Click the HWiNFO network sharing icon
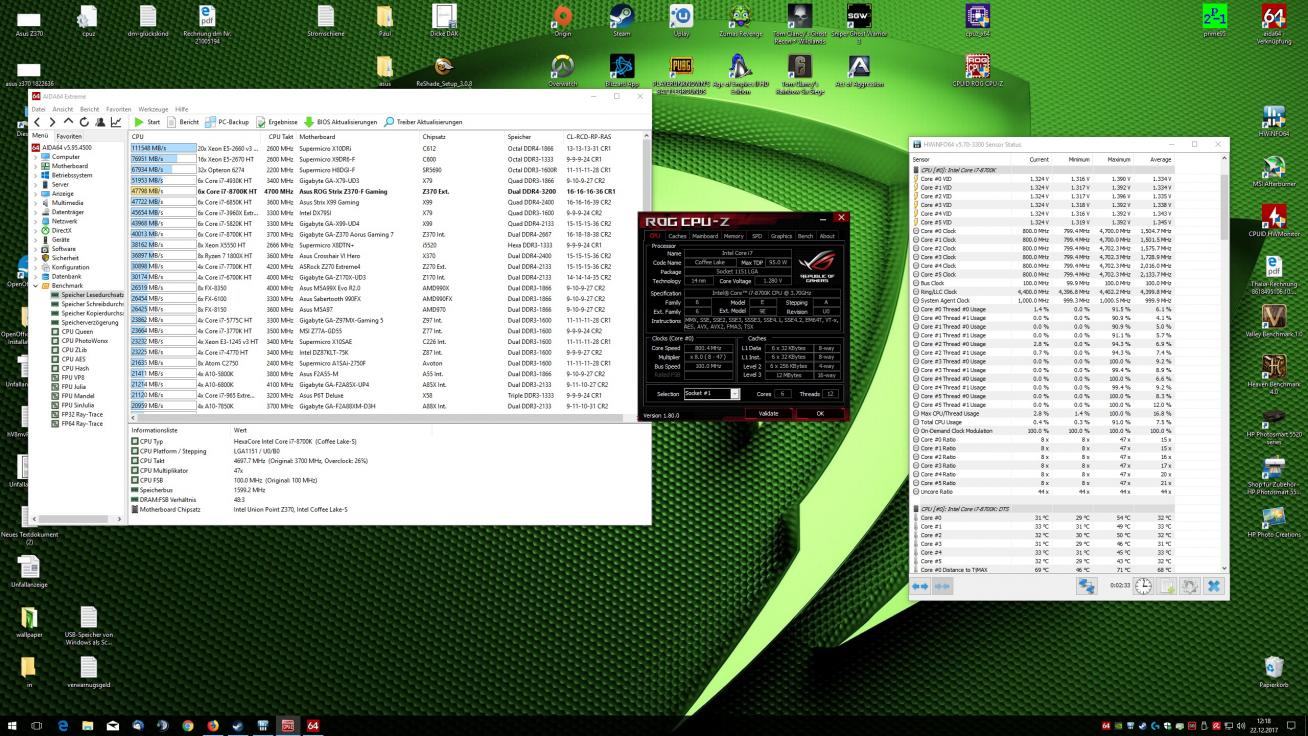 point(1085,587)
